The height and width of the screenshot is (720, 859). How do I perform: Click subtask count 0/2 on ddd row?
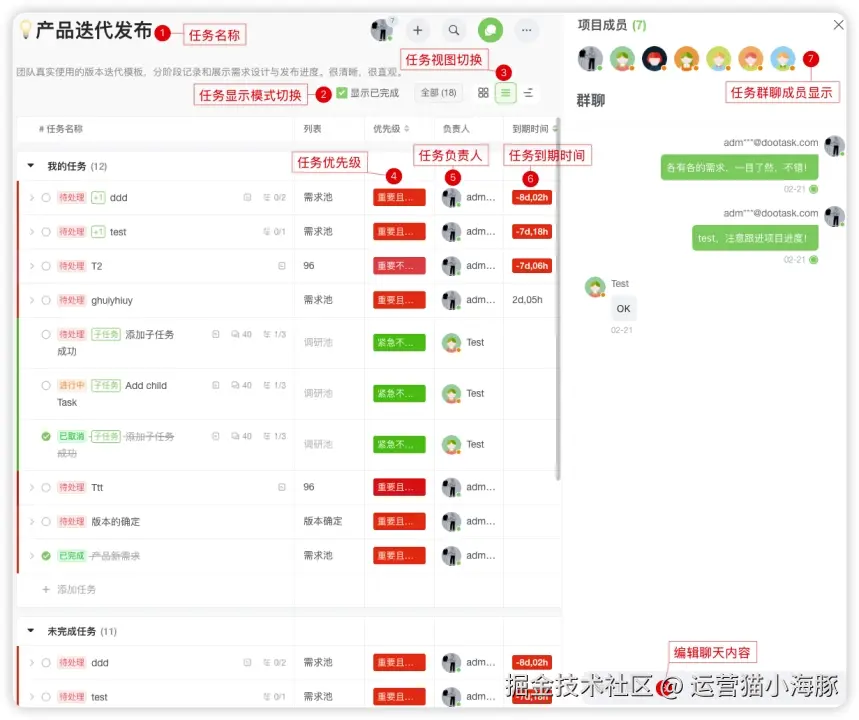[x=274, y=197]
